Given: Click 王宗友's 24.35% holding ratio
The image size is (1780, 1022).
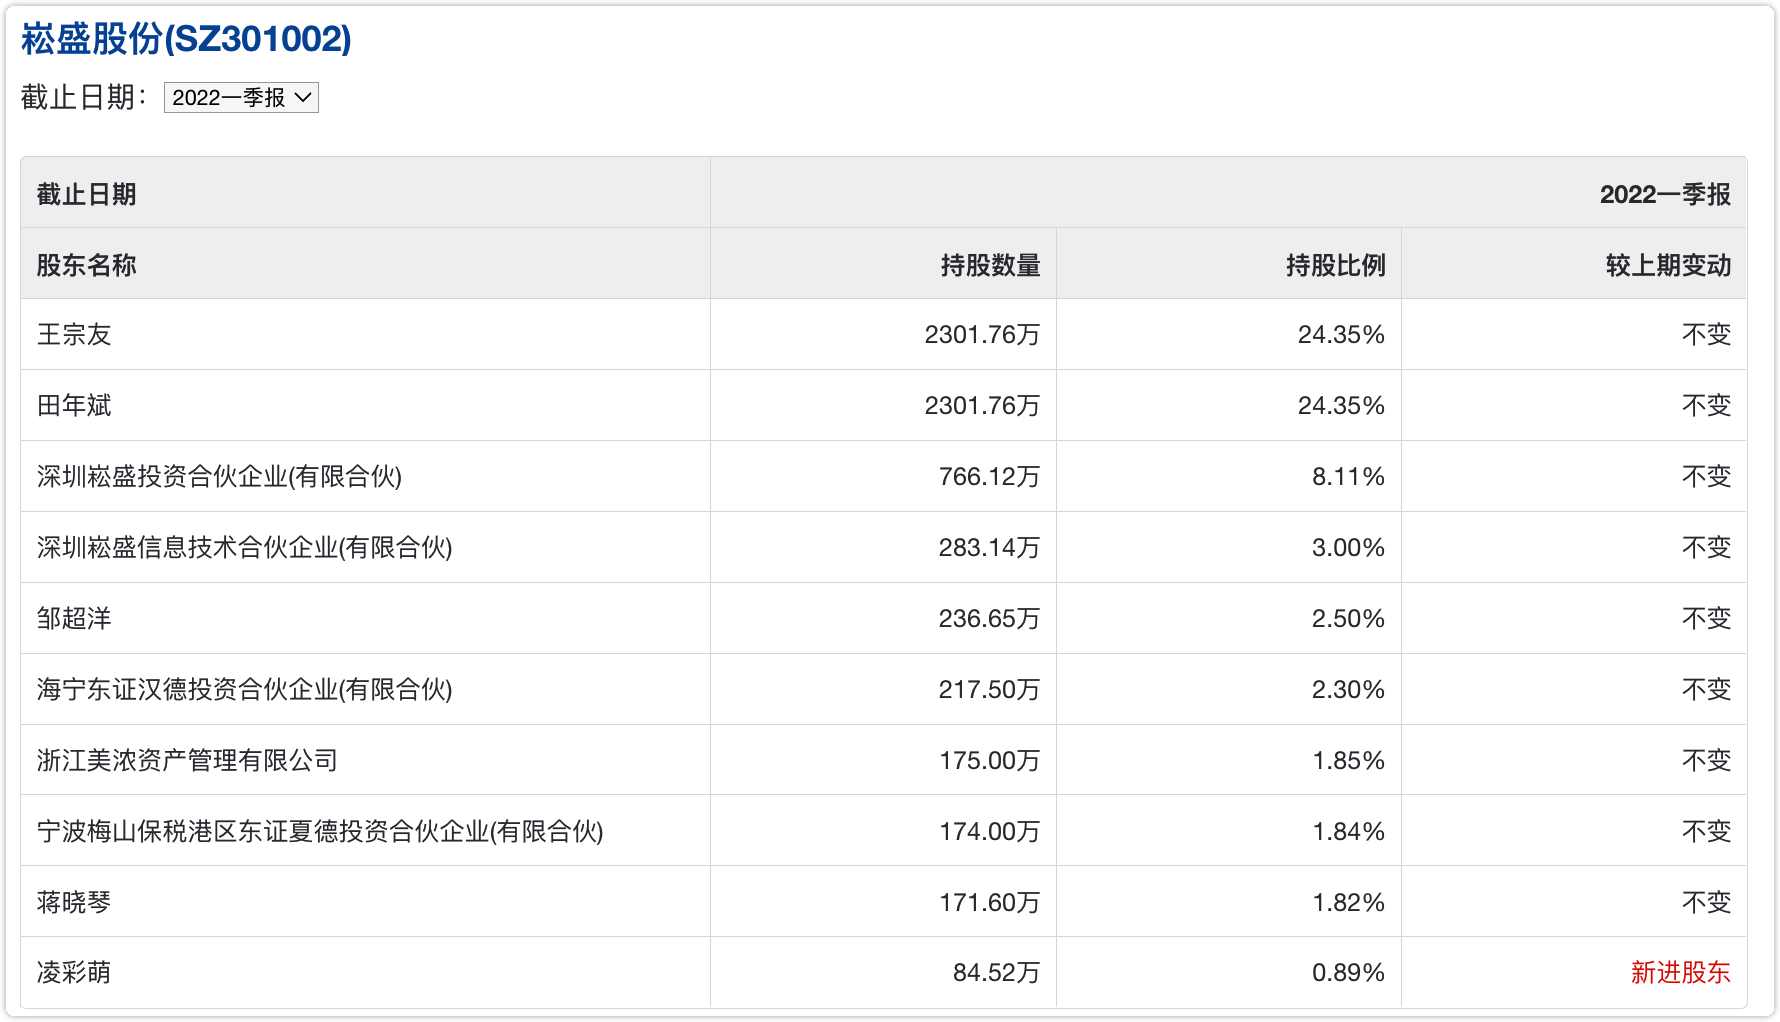Looking at the screenshot, I should pyautogui.click(x=1340, y=335).
